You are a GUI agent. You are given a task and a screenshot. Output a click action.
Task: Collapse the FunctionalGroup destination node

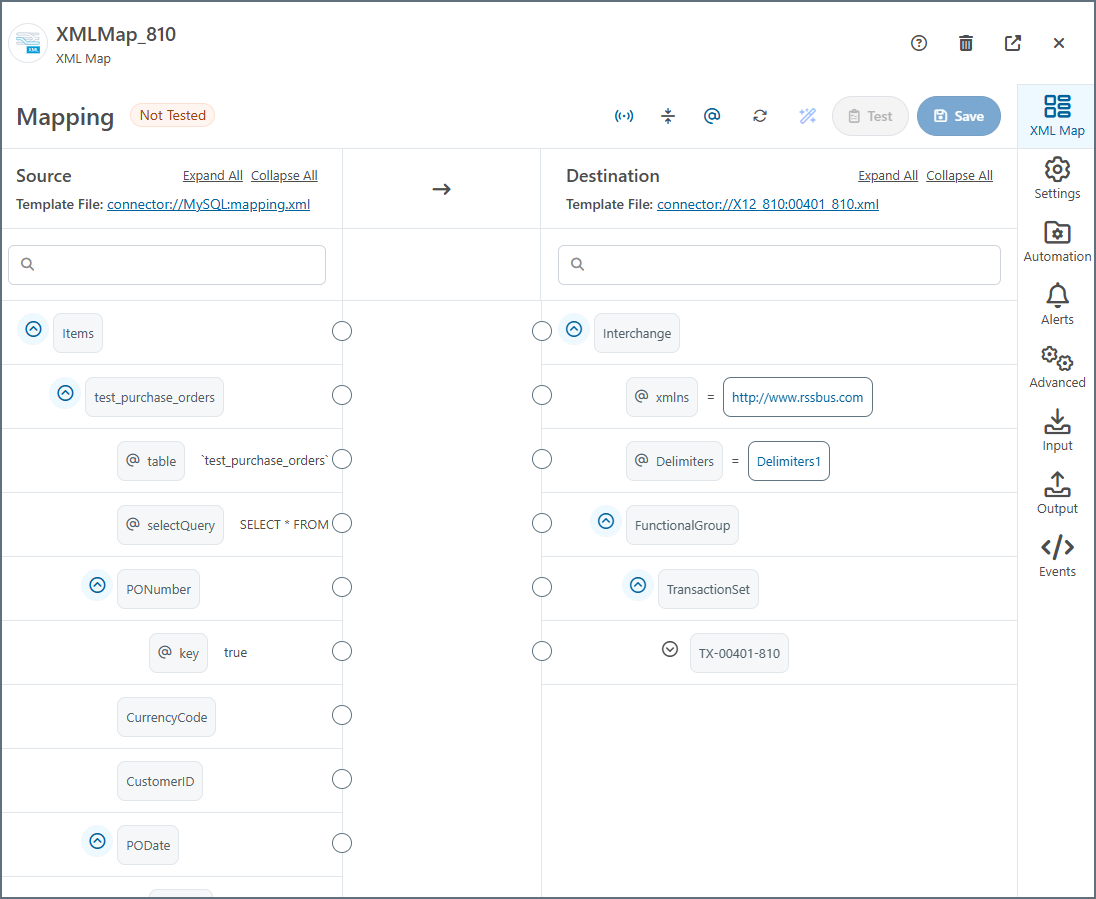click(x=605, y=521)
